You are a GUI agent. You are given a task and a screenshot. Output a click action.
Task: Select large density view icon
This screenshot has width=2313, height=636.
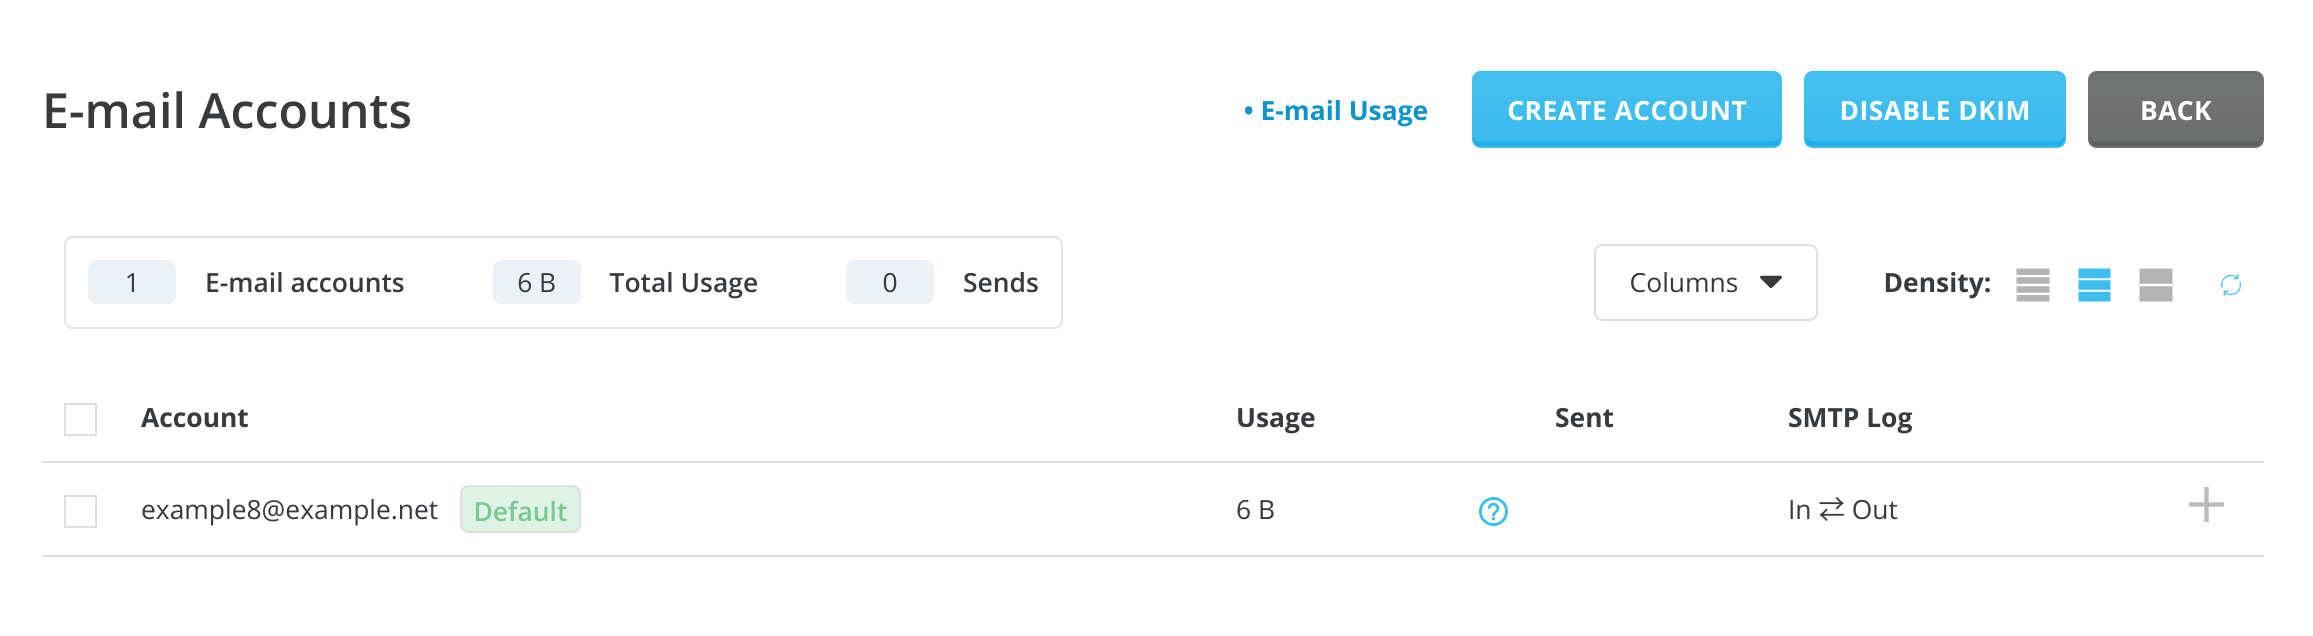[x=2155, y=284]
